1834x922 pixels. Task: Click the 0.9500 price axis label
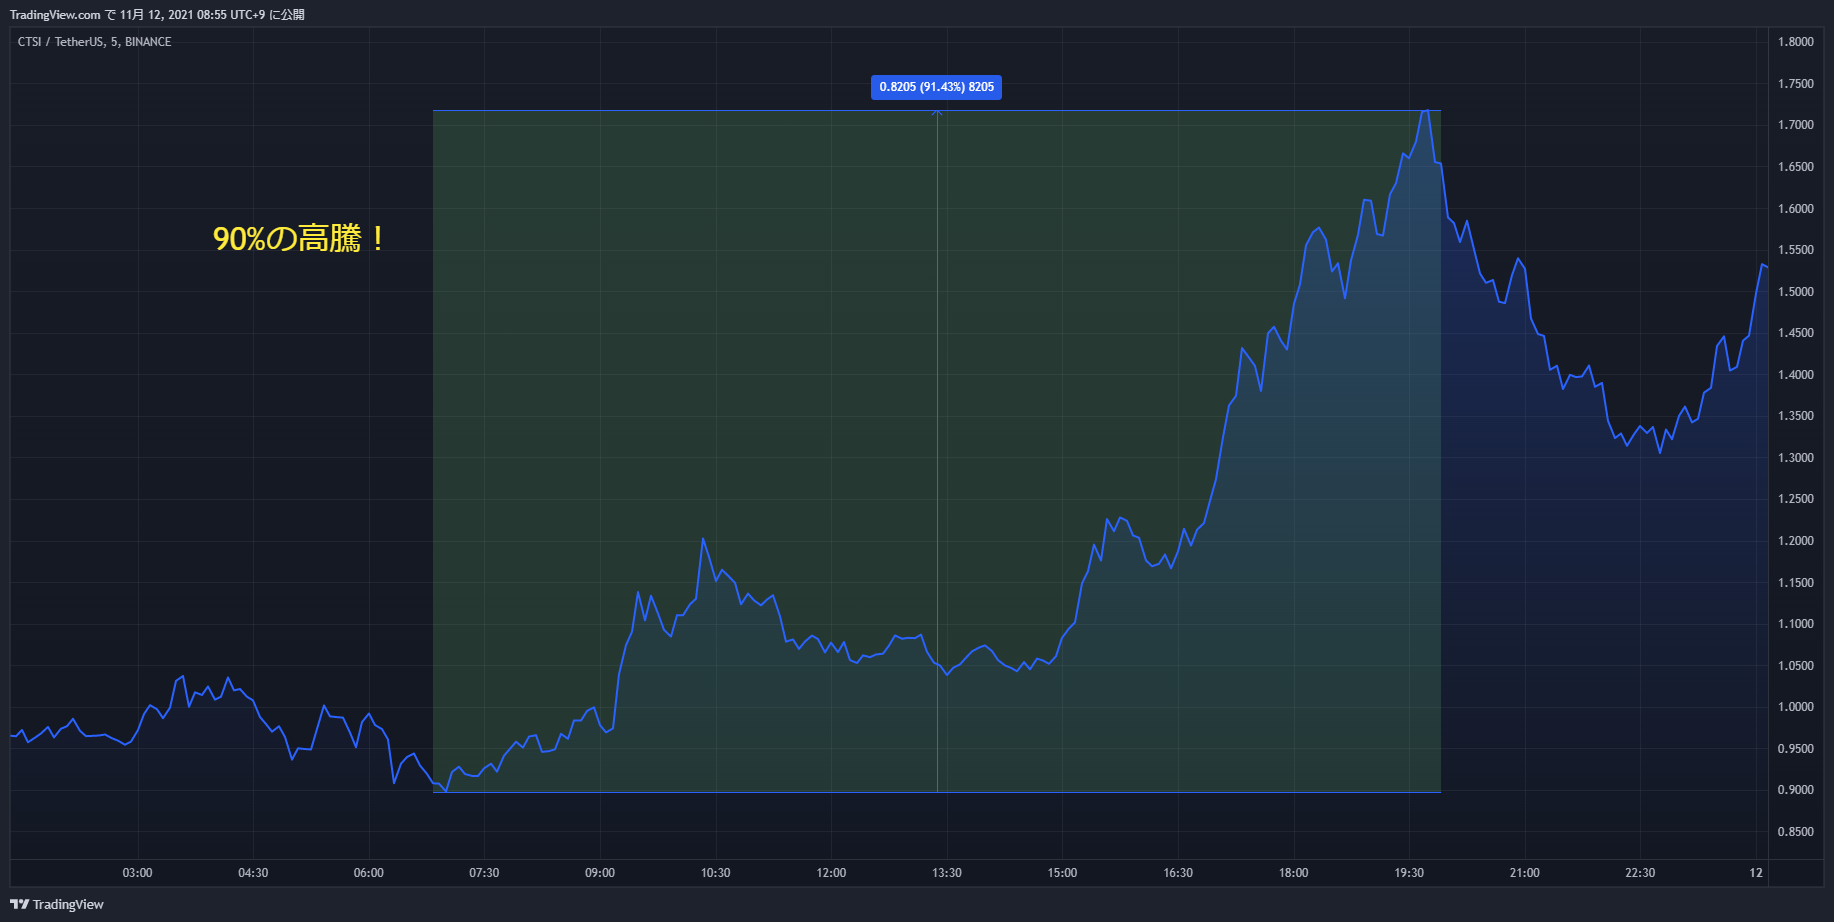coord(1796,749)
